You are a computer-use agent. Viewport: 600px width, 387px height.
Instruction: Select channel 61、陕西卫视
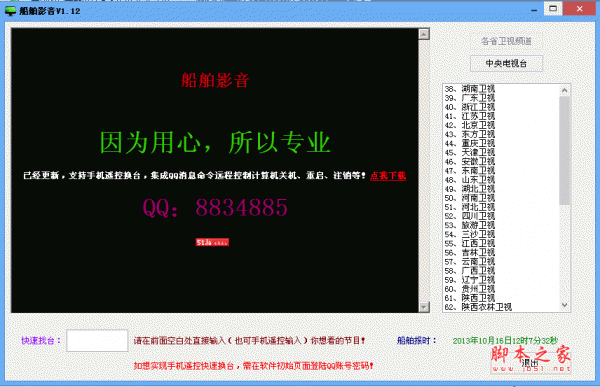pyautogui.click(x=470, y=298)
